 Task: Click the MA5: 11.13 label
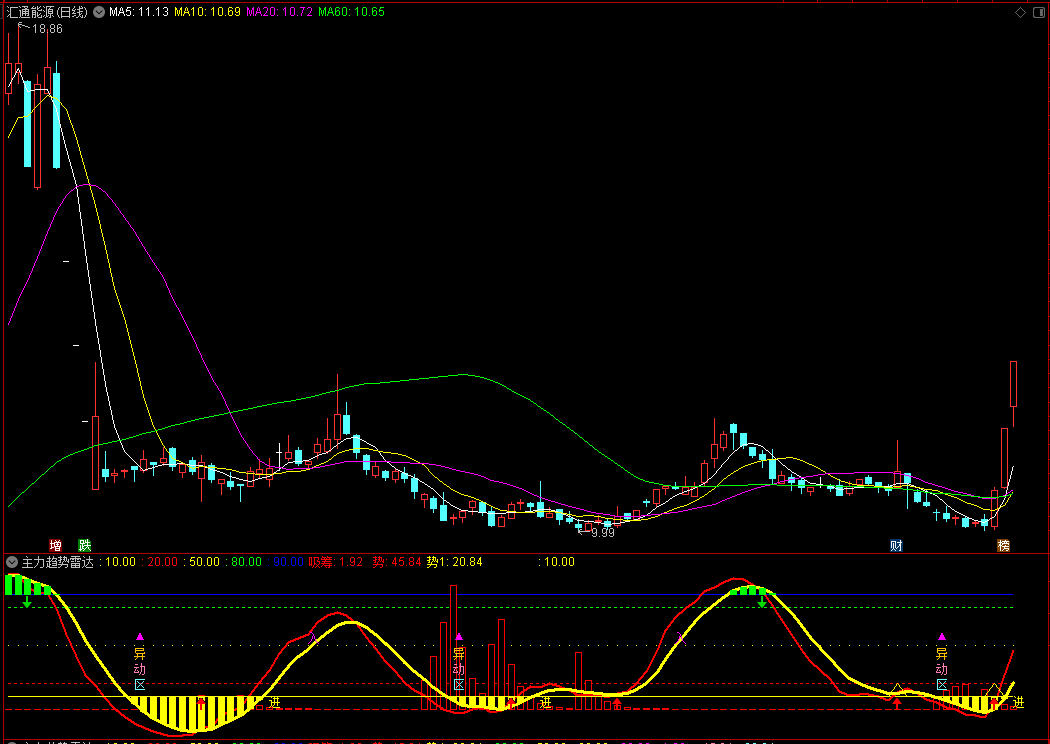click(x=139, y=12)
